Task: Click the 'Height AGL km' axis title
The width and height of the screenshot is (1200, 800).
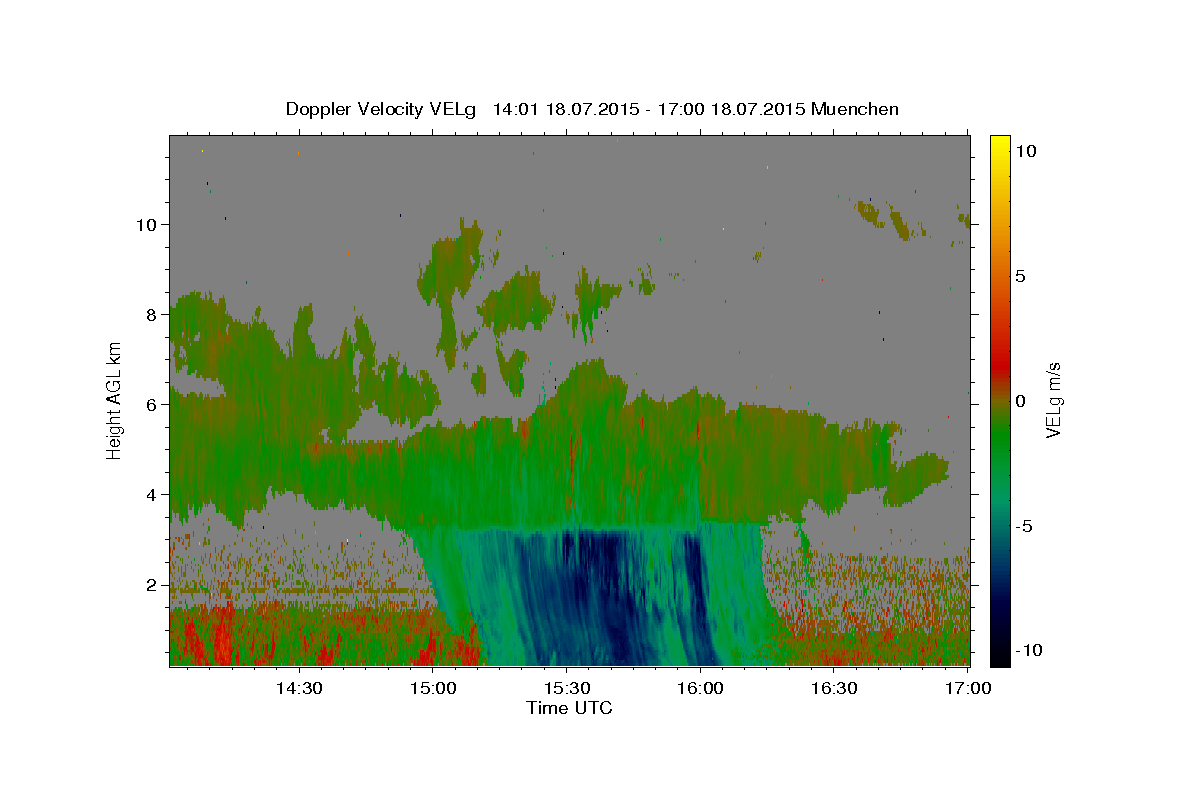Action: point(115,400)
